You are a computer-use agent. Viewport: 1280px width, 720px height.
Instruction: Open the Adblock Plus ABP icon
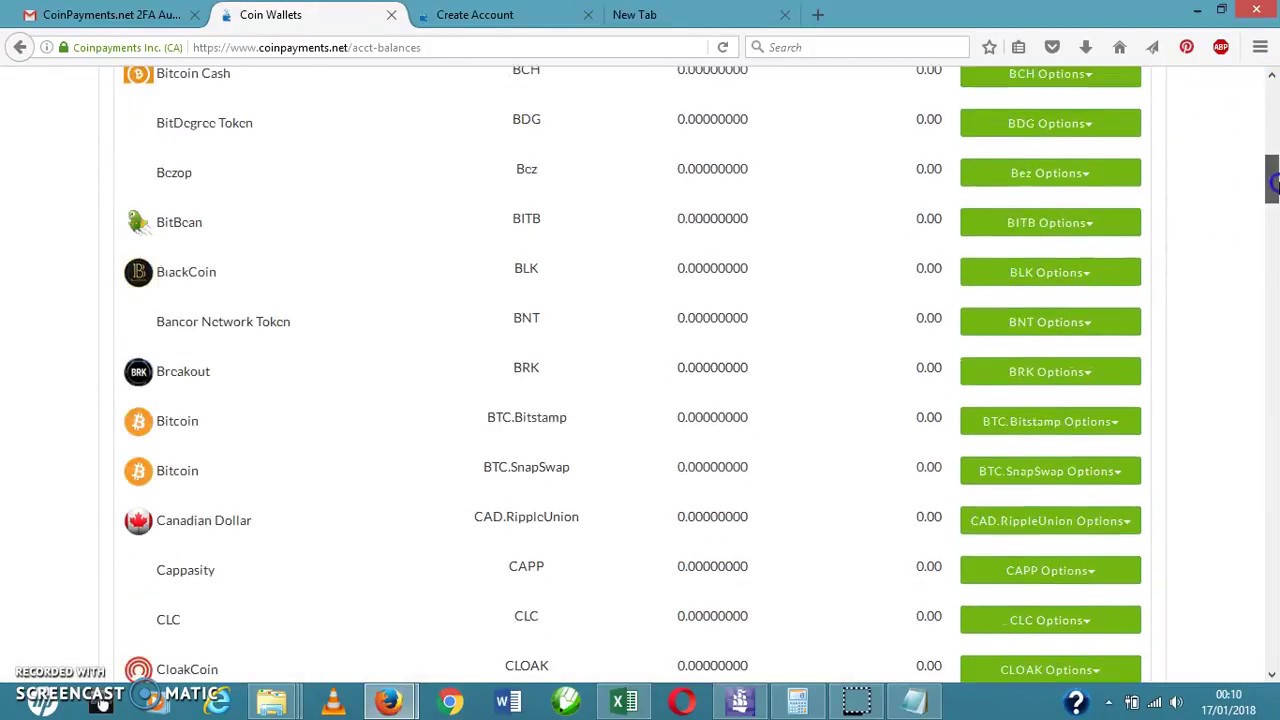point(1220,47)
